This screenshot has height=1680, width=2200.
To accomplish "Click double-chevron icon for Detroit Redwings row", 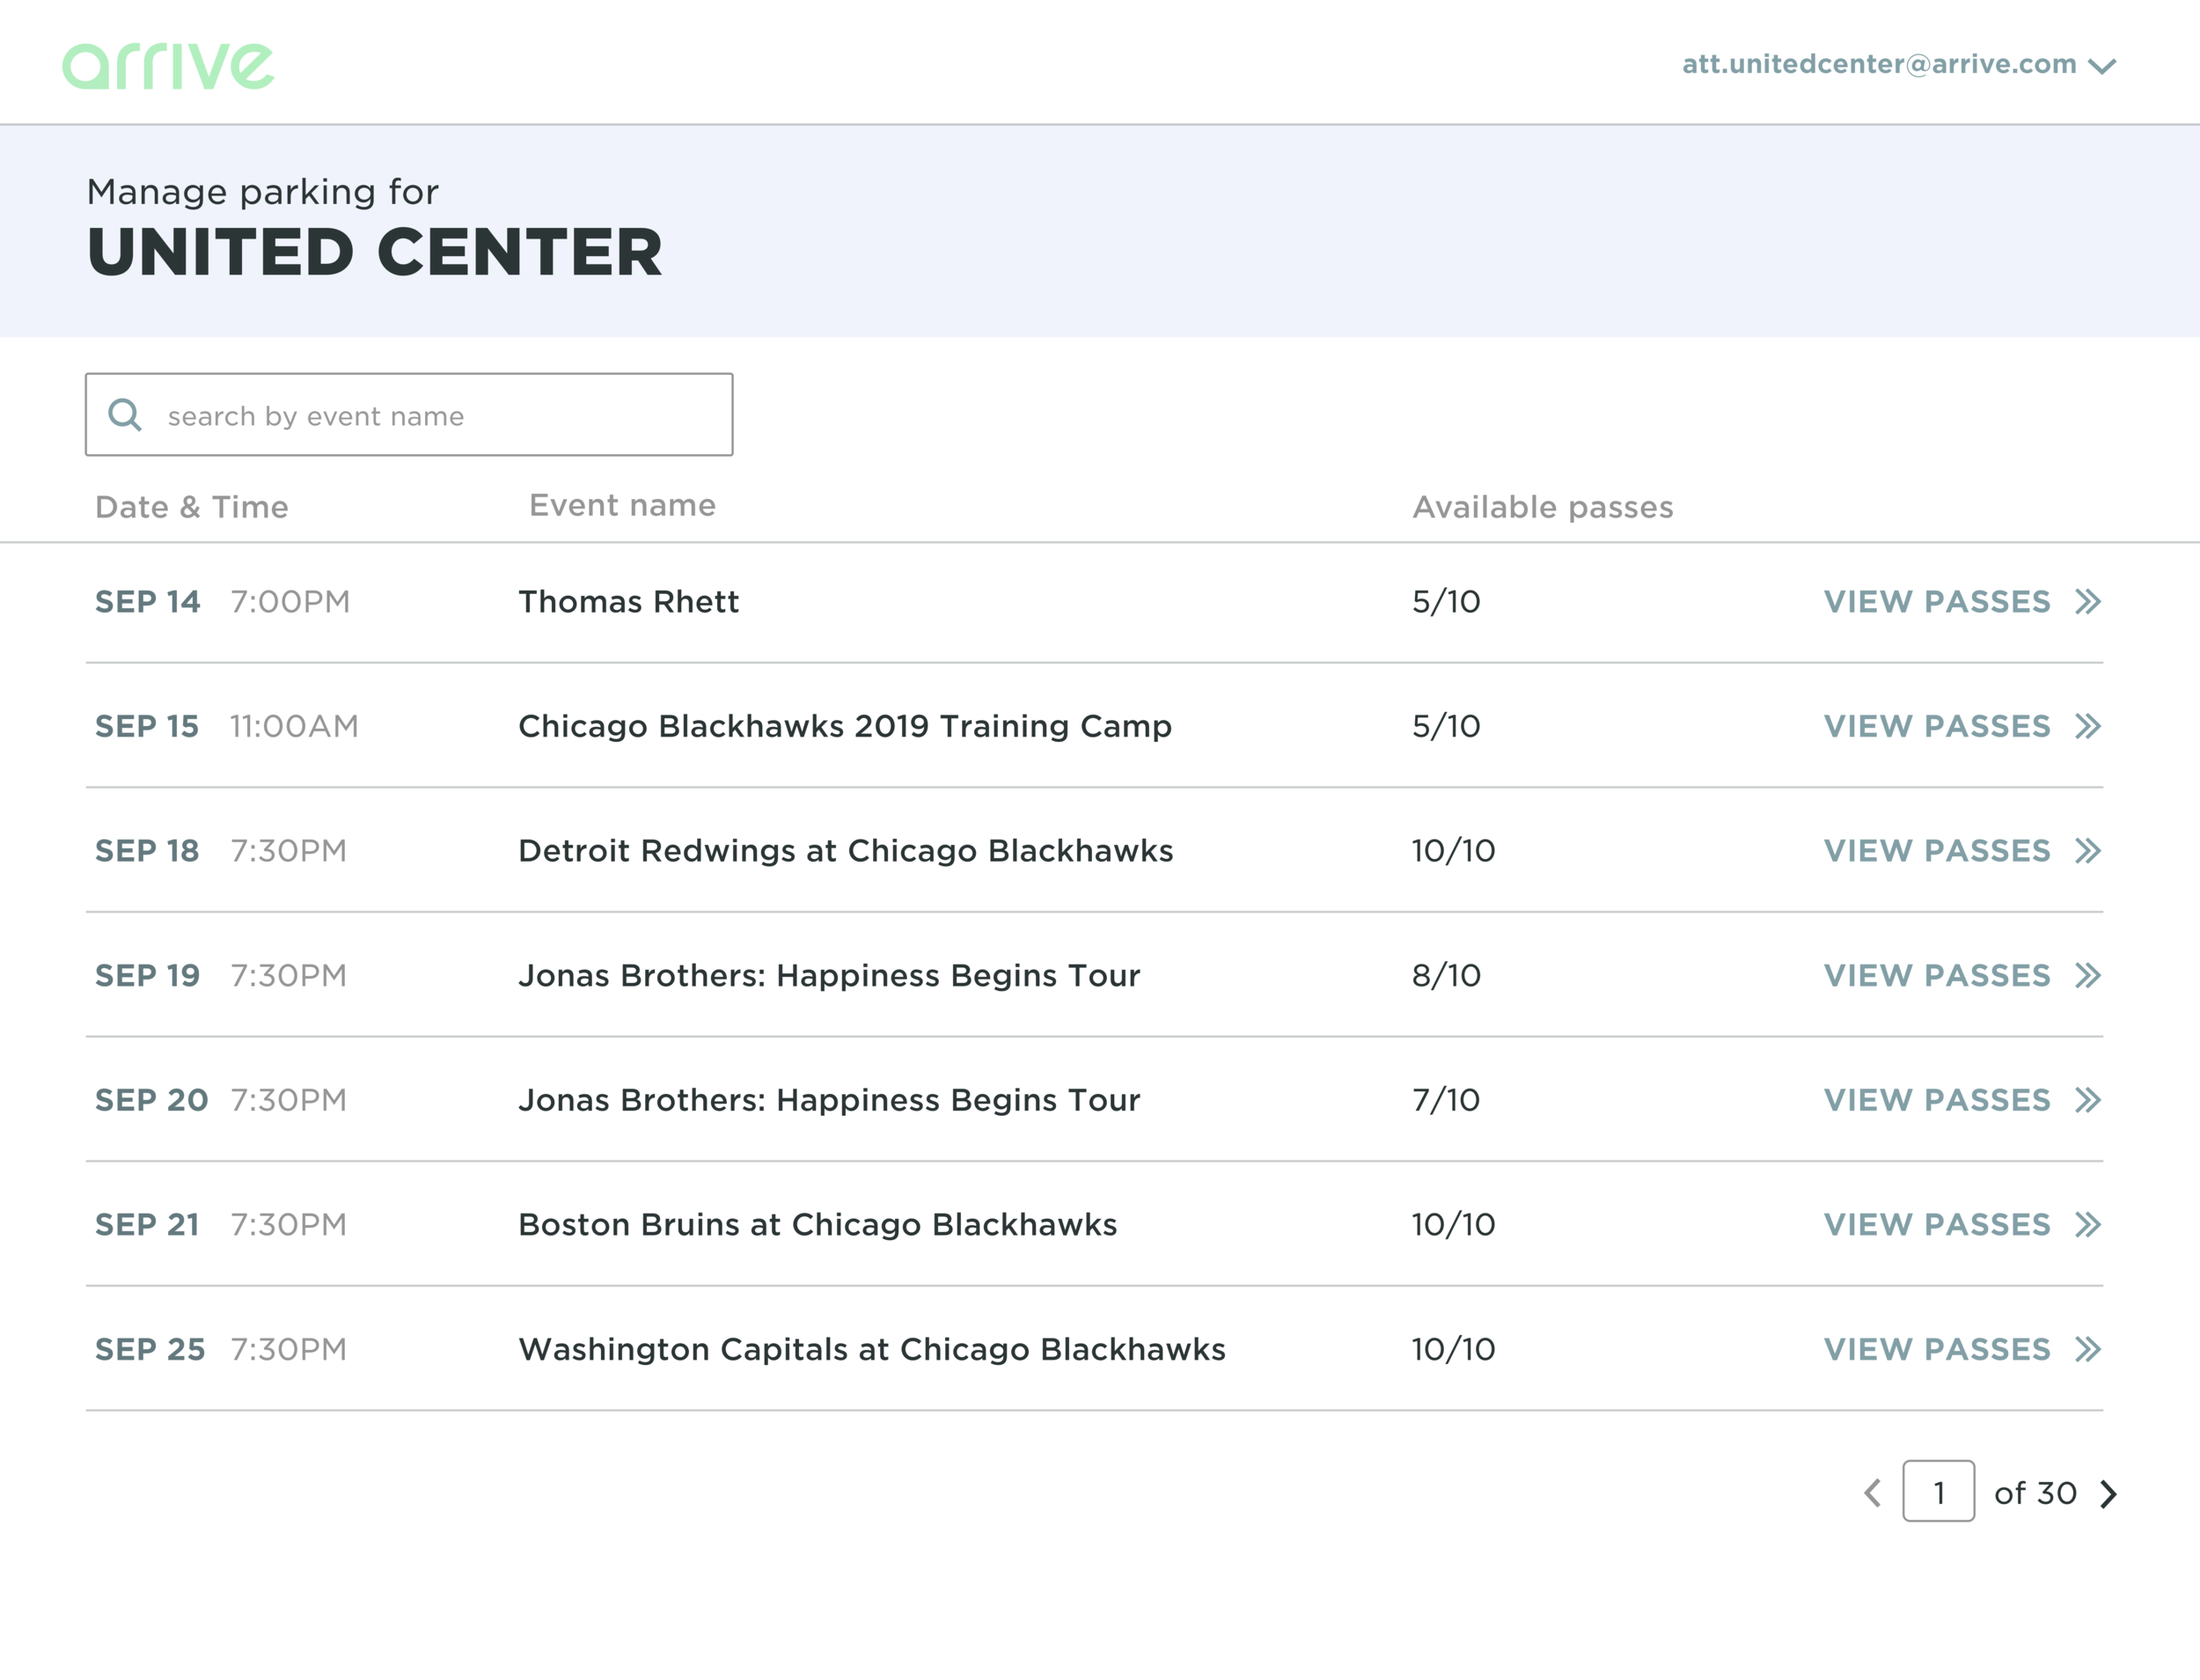I will [2088, 850].
